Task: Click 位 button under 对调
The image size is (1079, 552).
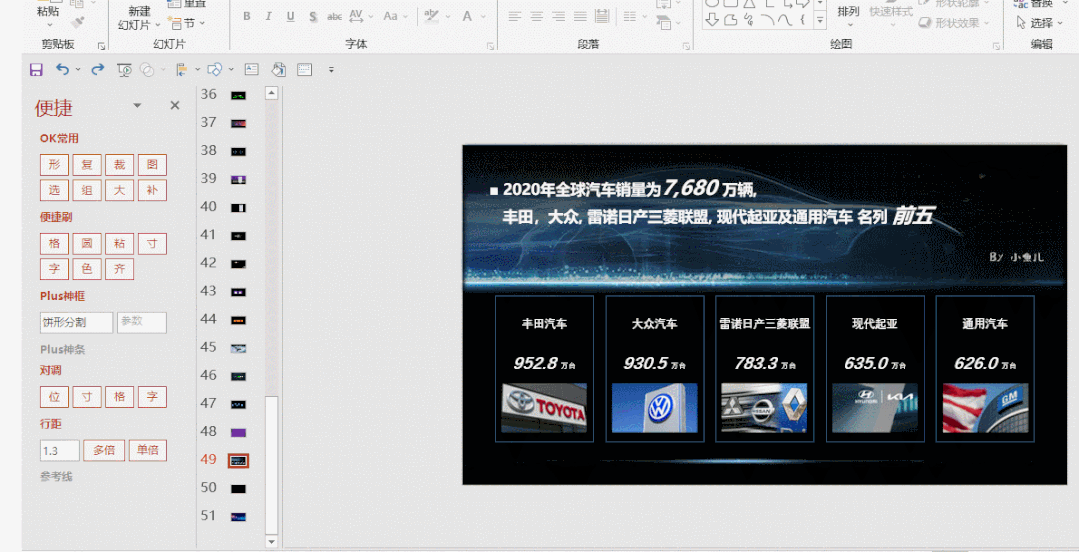Action: (x=54, y=397)
